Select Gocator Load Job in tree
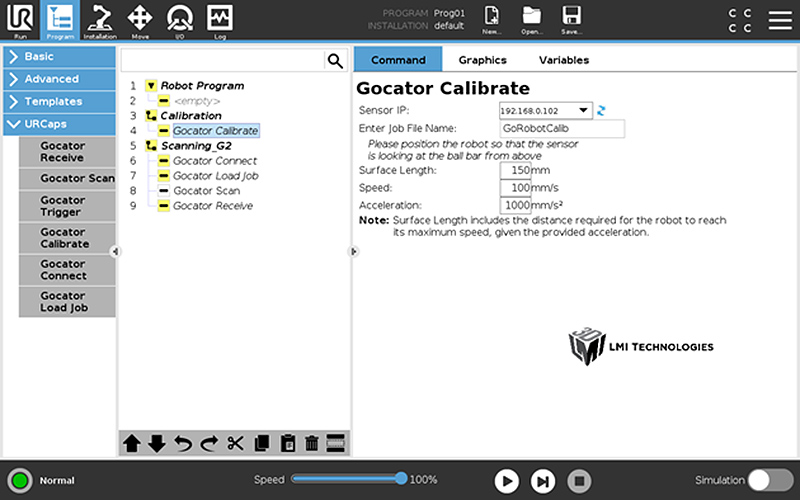This screenshot has height=500, width=800. (x=215, y=176)
